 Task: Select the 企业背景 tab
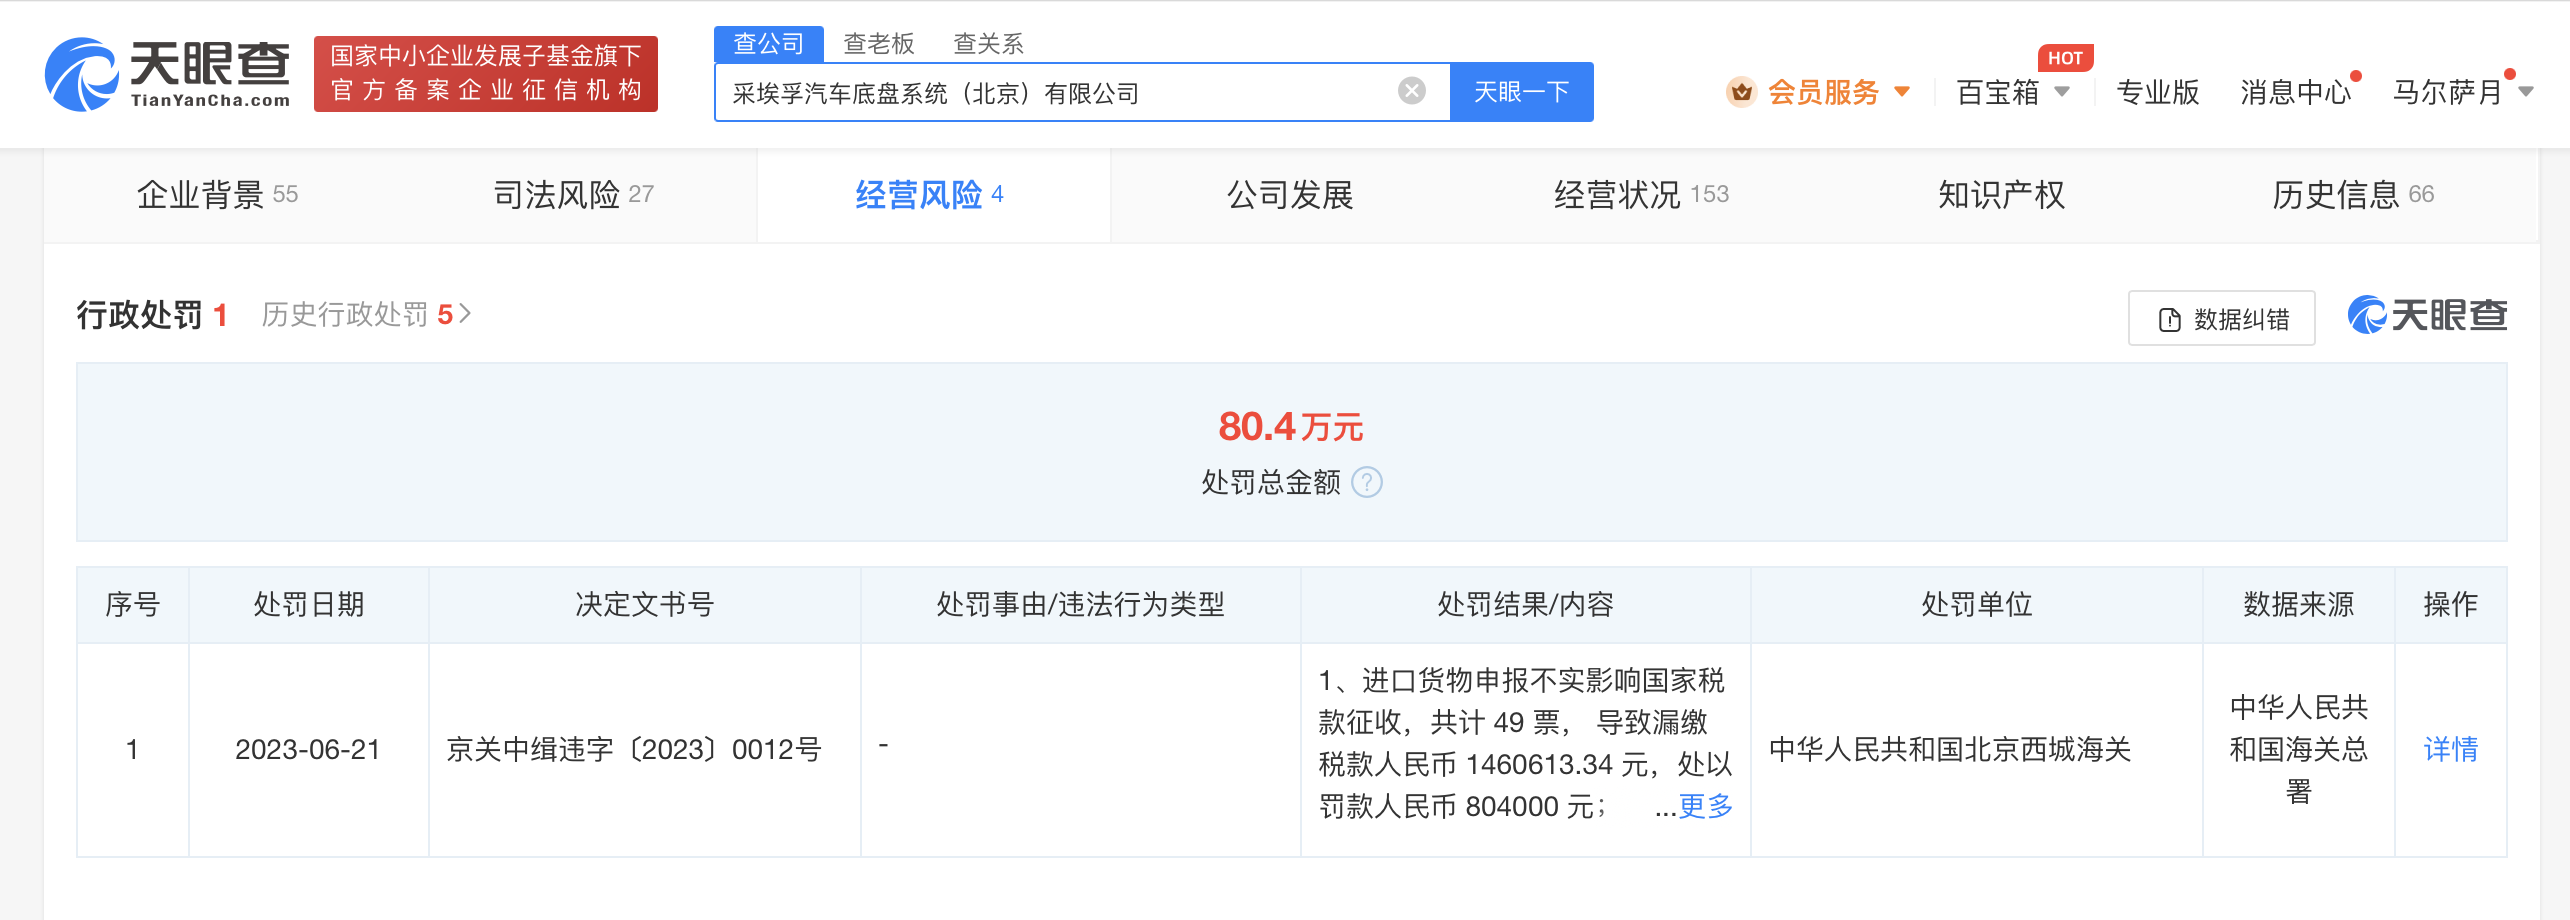[201, 195]
